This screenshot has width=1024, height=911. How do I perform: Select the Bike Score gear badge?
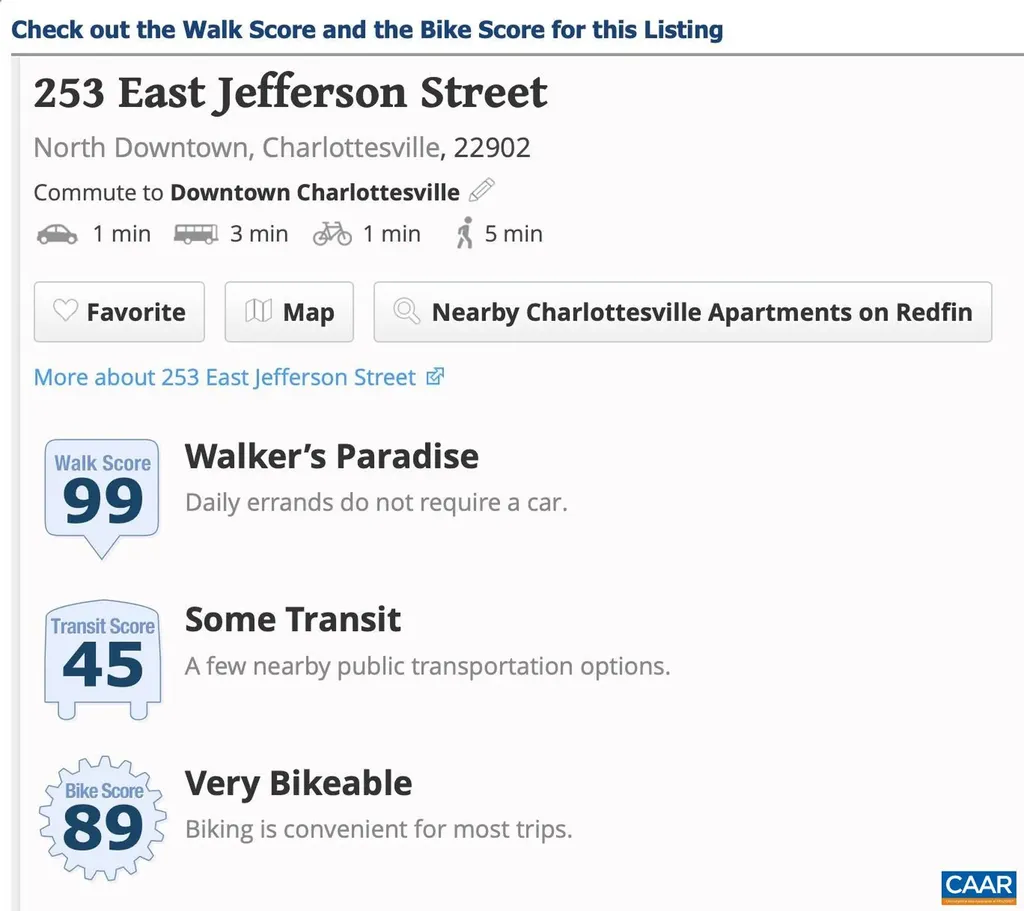click(101, 818)
